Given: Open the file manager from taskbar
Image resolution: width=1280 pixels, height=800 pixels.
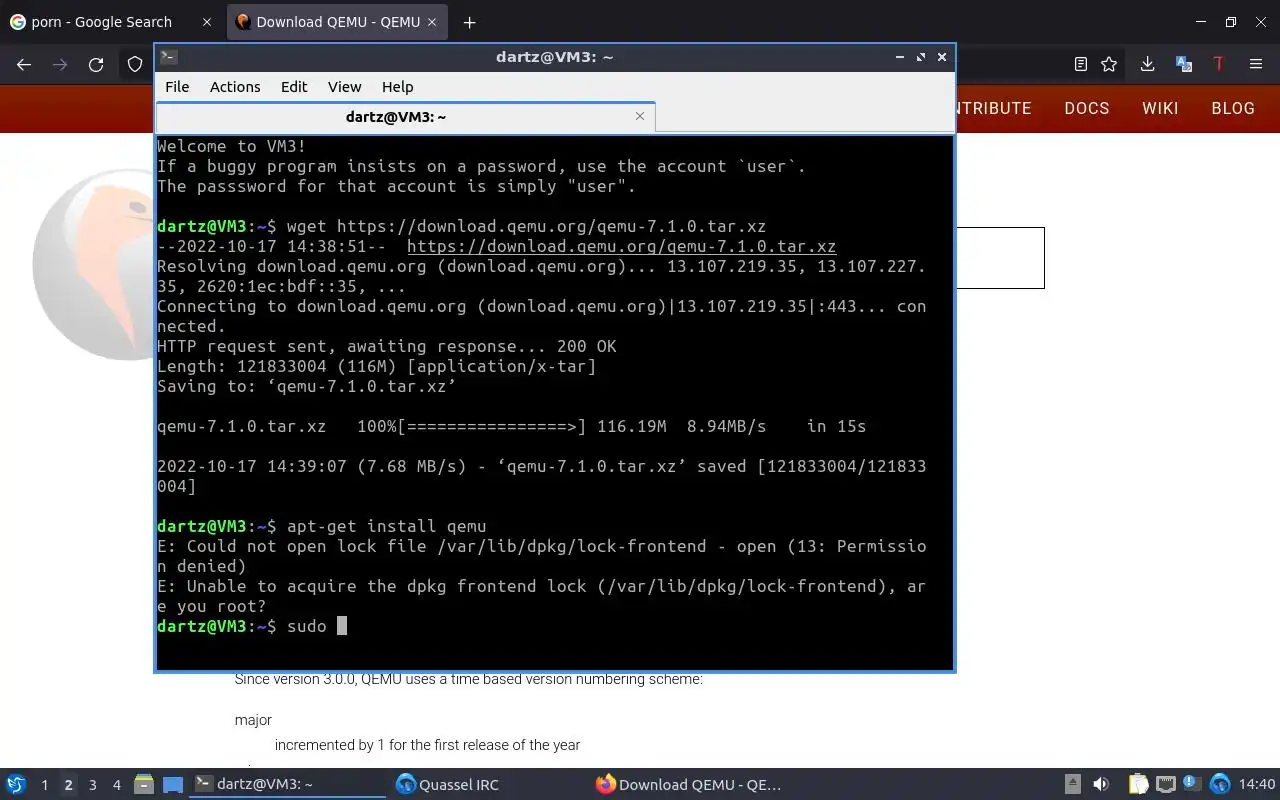Looking at the screenshot, I should point(143,785).
